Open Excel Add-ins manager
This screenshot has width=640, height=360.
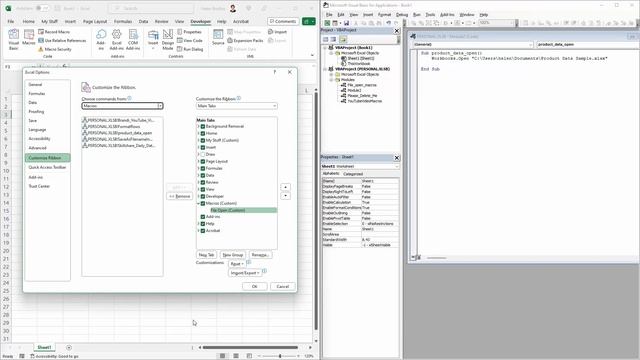point(117,40)
